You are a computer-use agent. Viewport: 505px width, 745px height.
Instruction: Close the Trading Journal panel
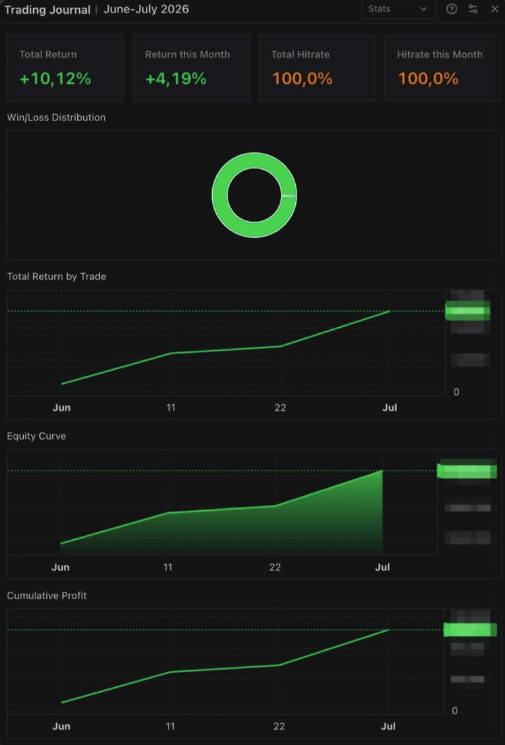click(494, 9)
